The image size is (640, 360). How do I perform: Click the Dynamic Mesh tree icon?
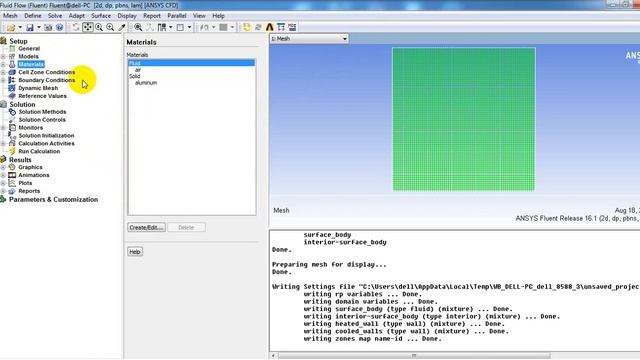pyautogui.click(x=12, y=88)
